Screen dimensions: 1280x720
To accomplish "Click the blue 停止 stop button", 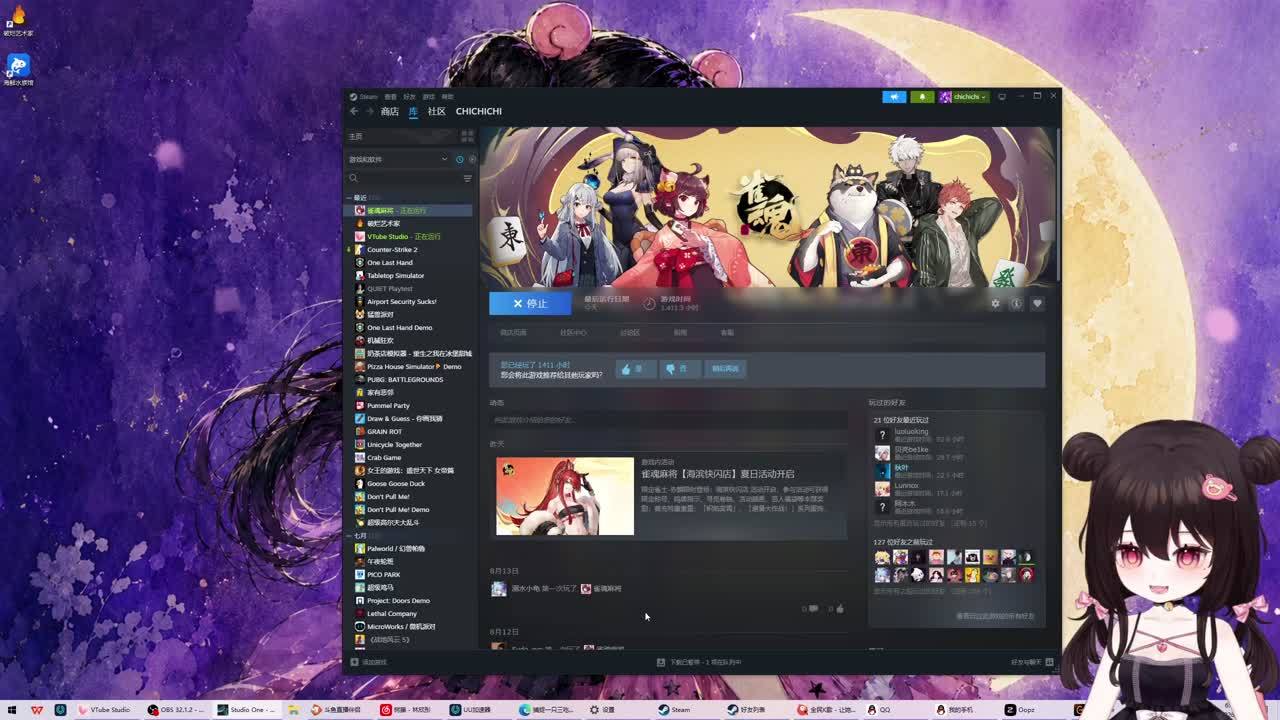I will pos(530,303).
